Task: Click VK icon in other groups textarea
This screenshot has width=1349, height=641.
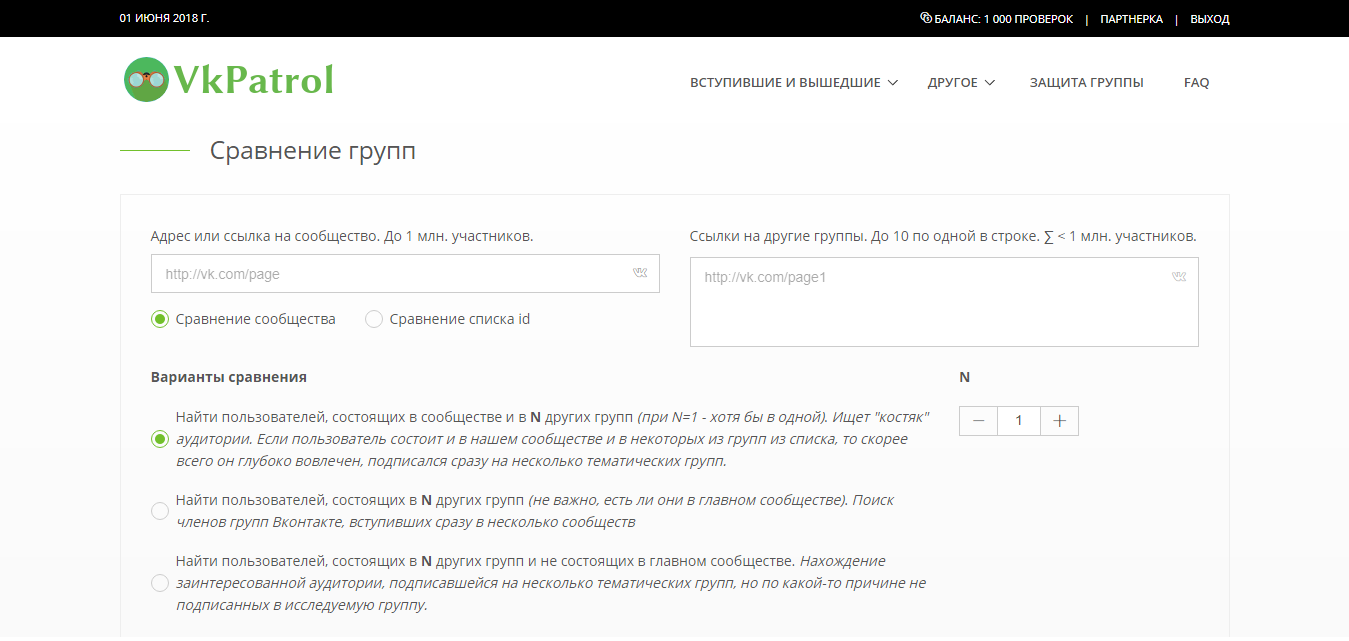Action: (x=1179, y=277)
